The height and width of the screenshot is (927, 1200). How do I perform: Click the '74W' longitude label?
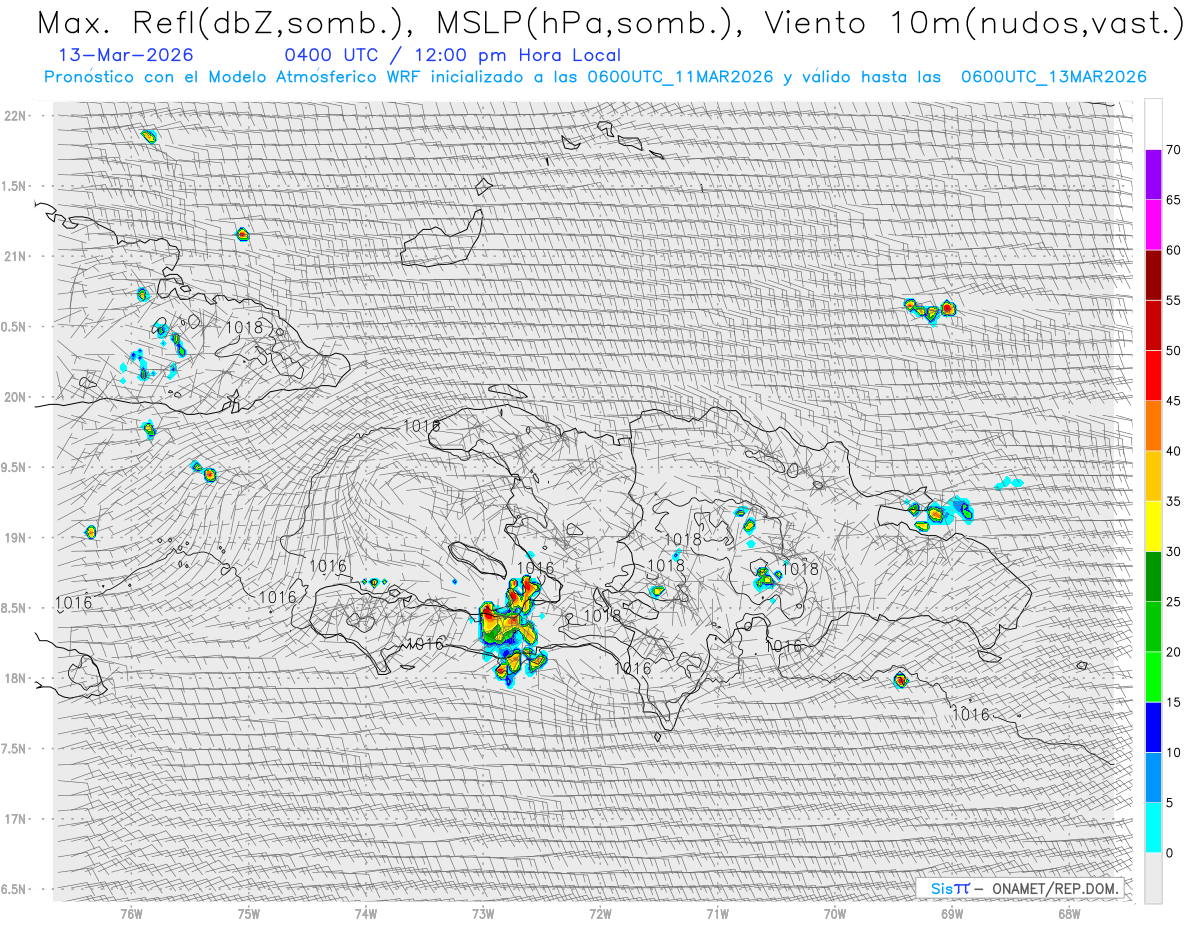(365, 916)
